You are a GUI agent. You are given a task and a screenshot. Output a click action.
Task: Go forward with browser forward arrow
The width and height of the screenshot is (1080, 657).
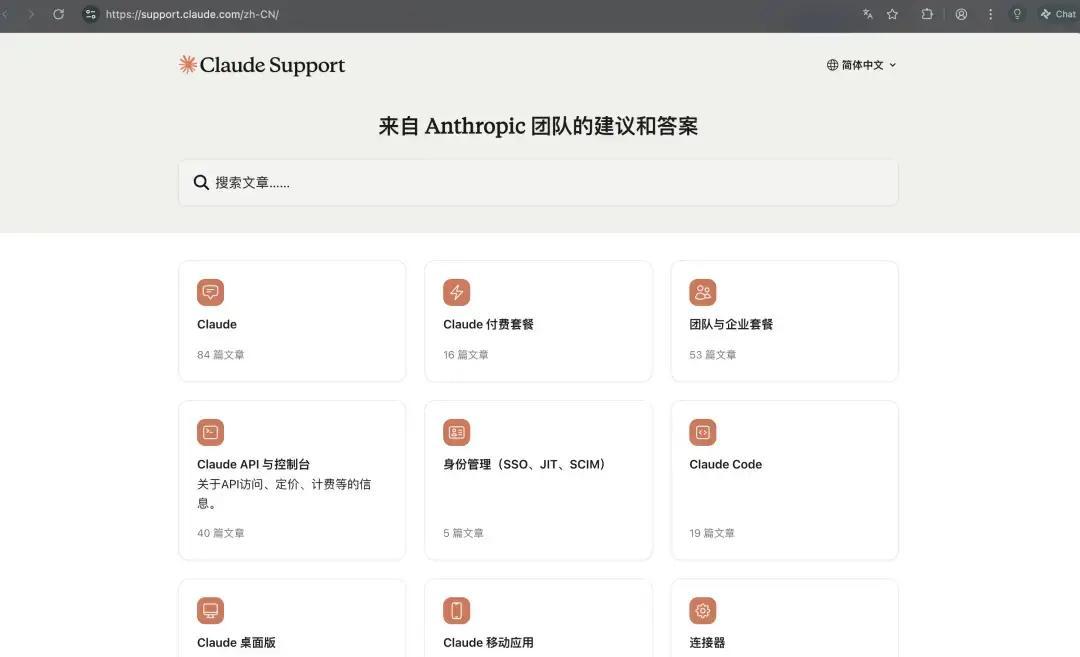[31, 14]
